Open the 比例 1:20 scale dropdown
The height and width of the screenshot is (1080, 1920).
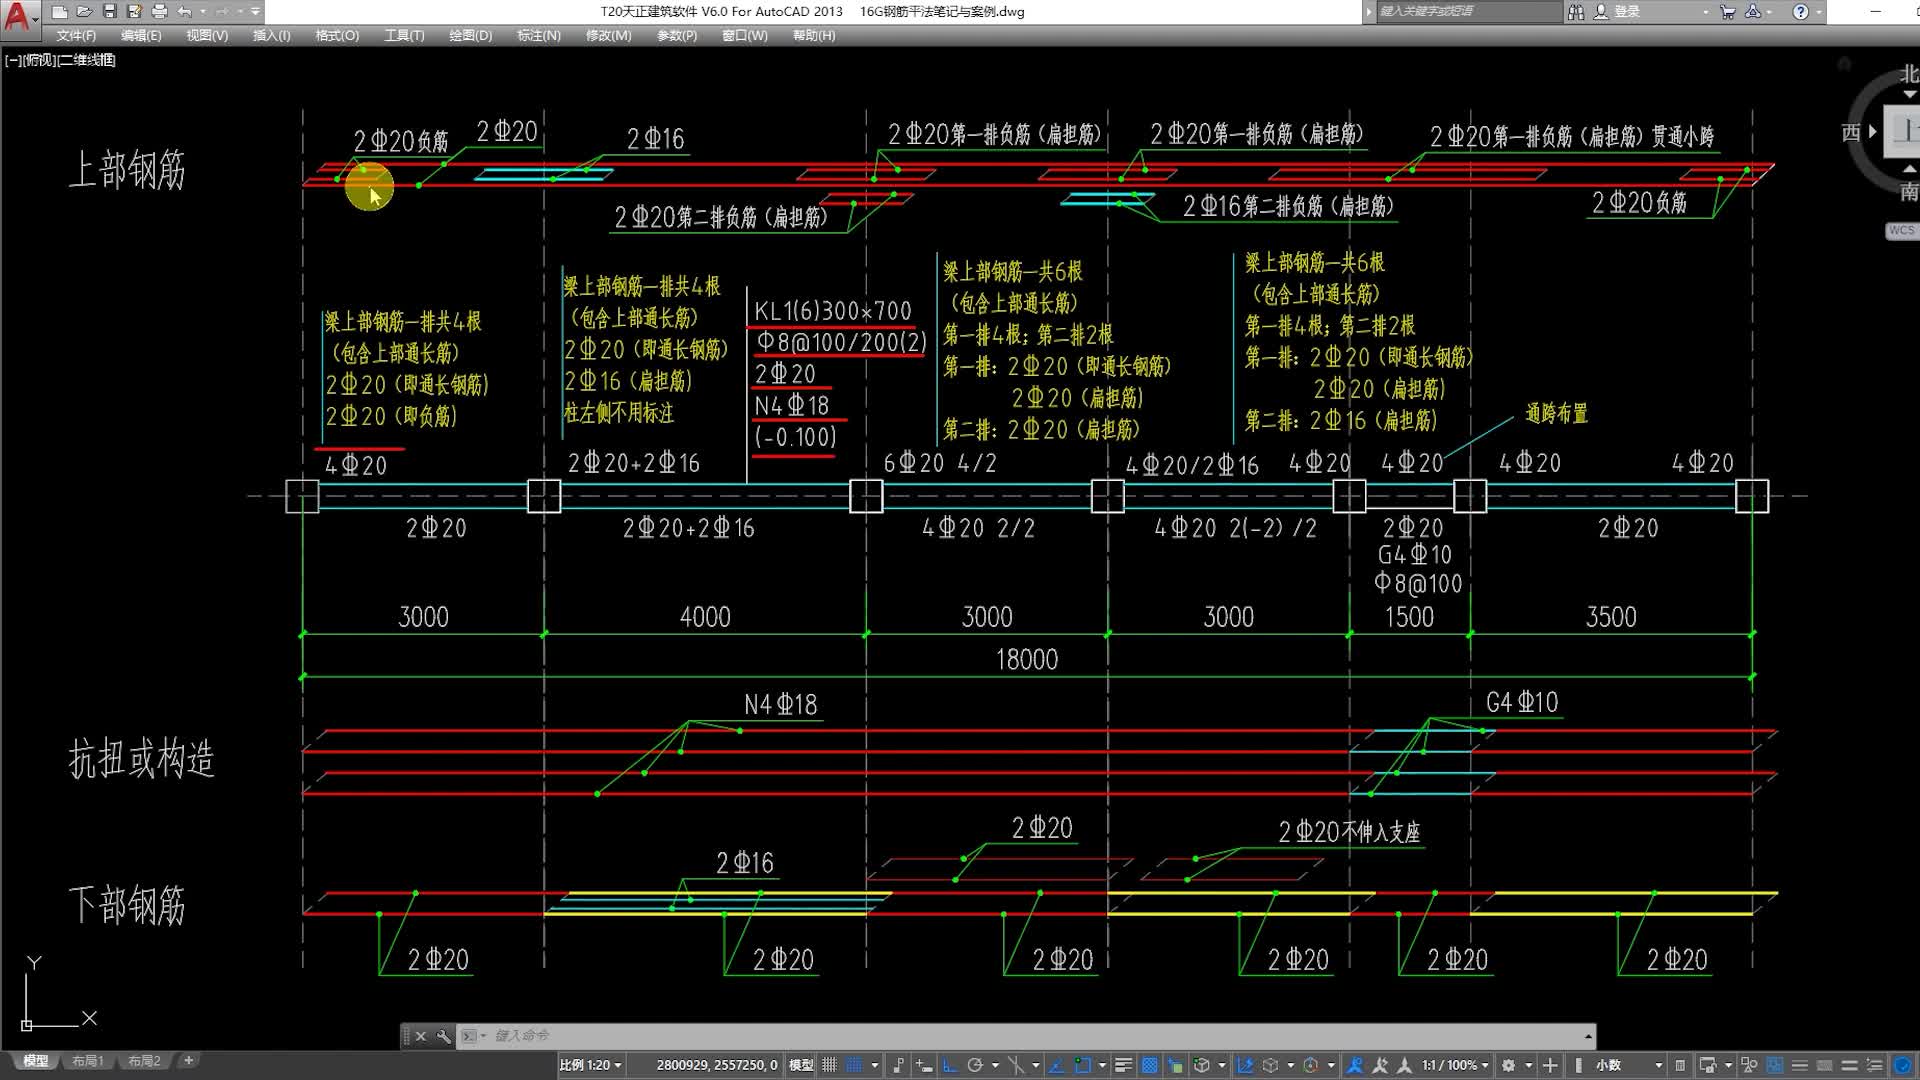pyautogui.click(x=590, y=1065)
